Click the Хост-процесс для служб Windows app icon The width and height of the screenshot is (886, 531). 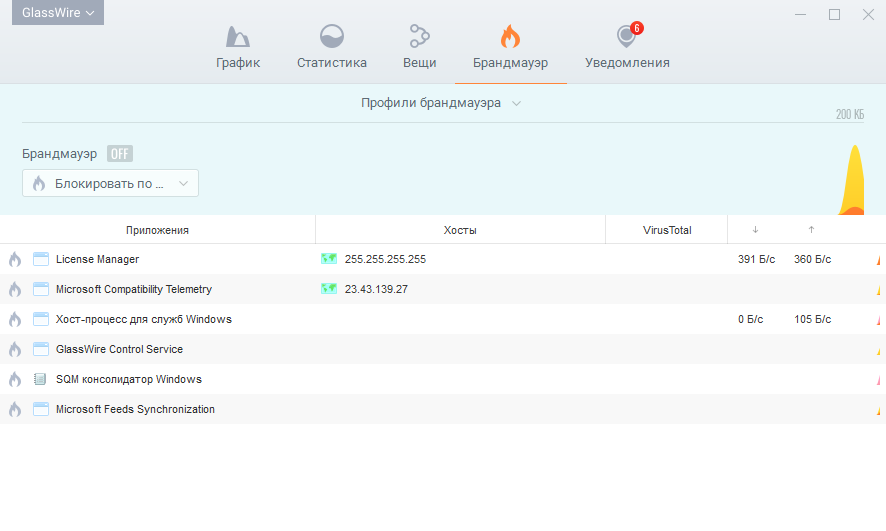point(41,319)
